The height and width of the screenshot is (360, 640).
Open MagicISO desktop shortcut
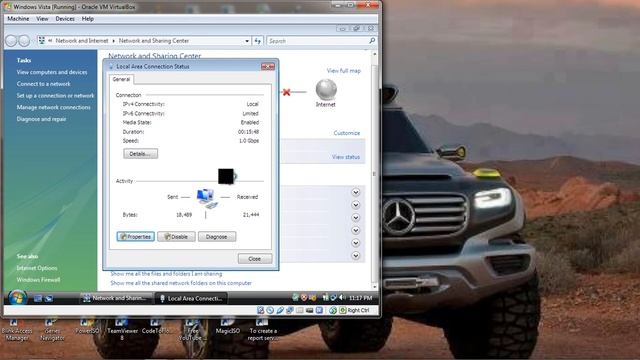(x=228, y=328)
